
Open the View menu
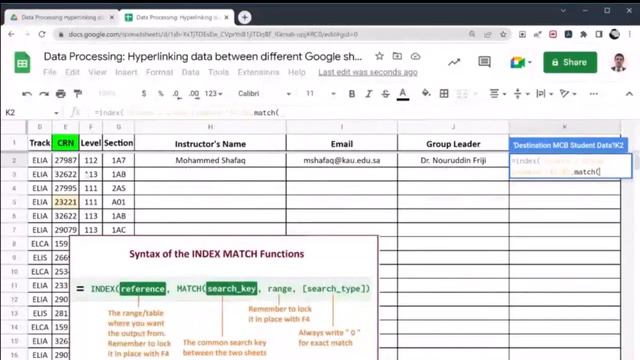coord(97,72)
